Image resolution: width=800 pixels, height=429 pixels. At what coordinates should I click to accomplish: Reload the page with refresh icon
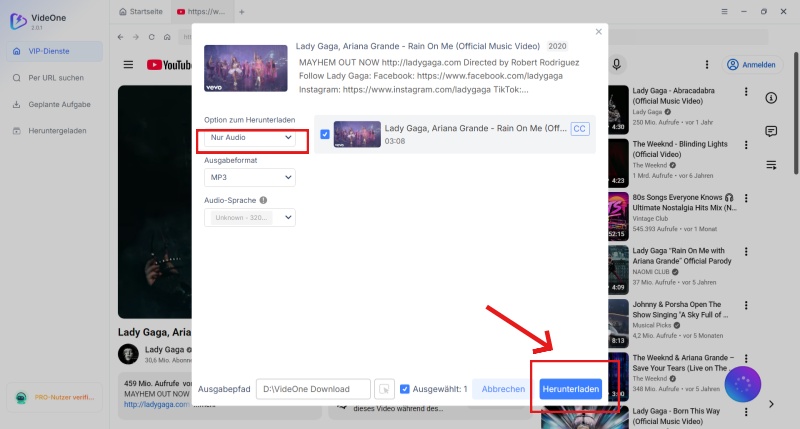(152, 37)
